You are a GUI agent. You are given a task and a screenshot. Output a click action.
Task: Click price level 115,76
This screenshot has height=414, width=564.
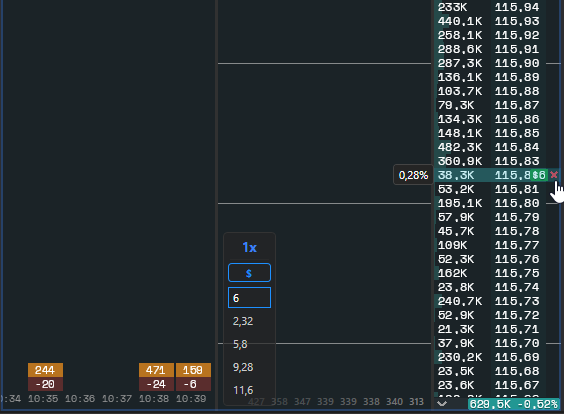tap(517, 259)
